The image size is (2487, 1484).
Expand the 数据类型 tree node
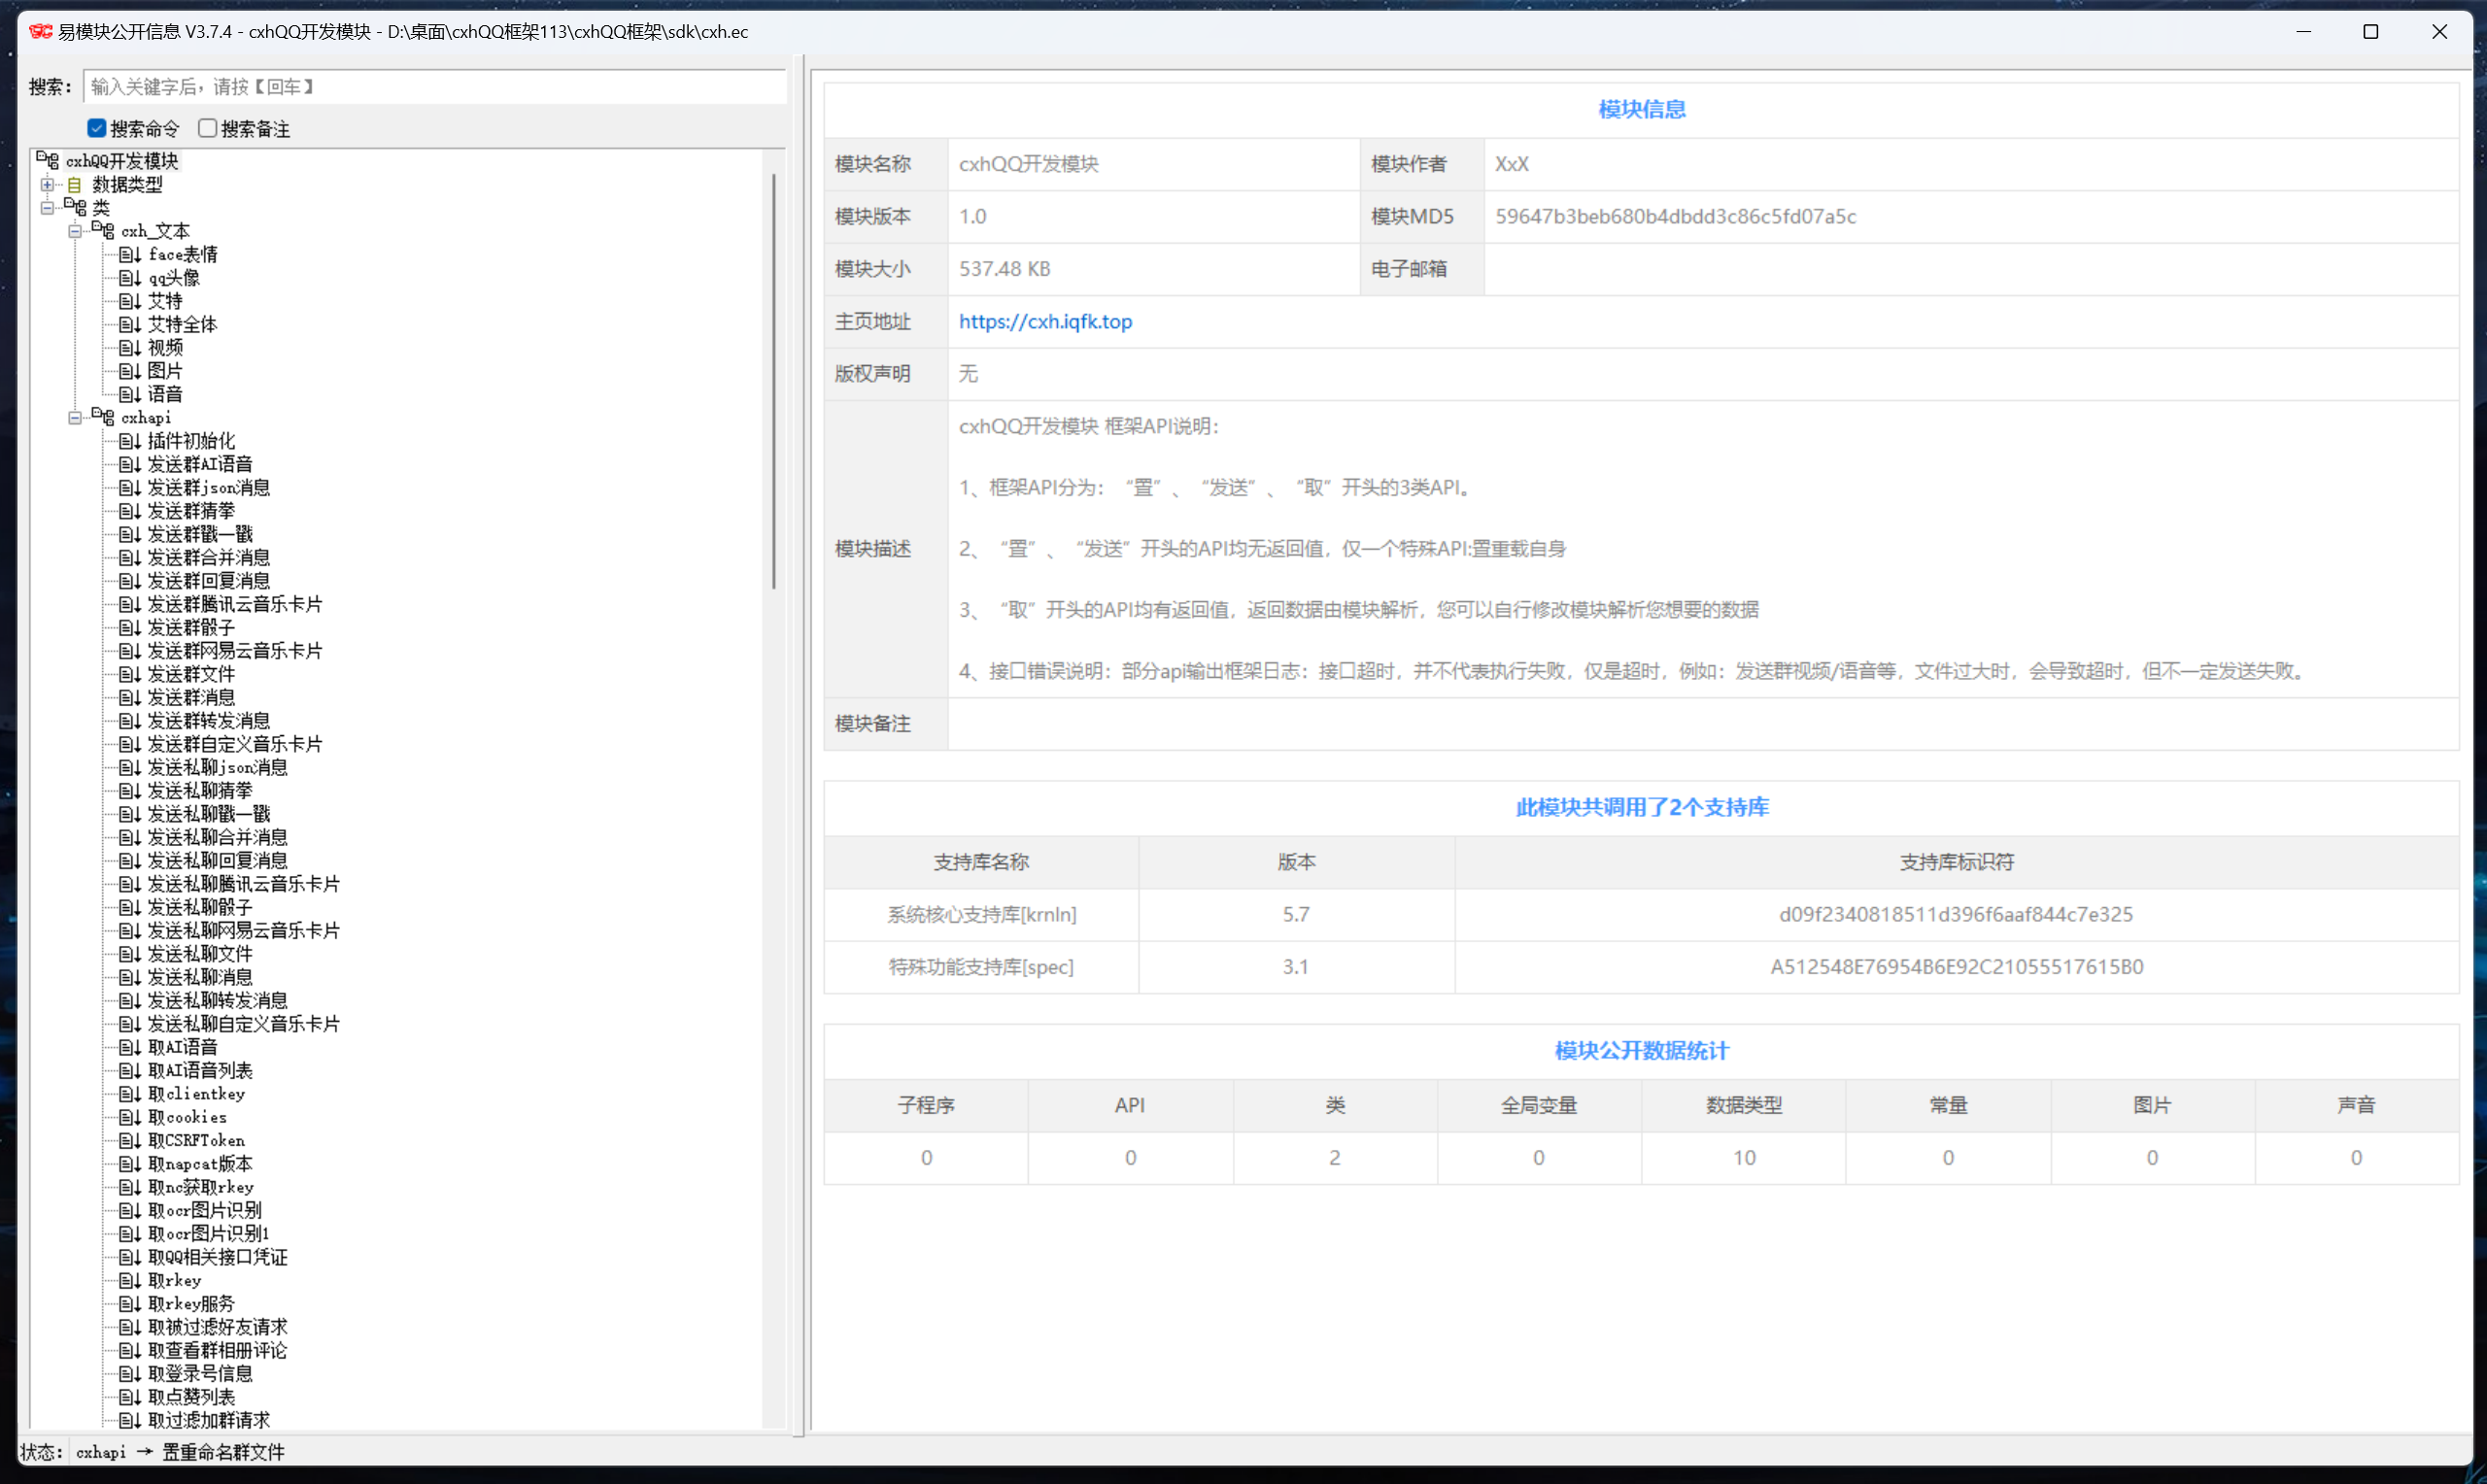tap(47, 185)
